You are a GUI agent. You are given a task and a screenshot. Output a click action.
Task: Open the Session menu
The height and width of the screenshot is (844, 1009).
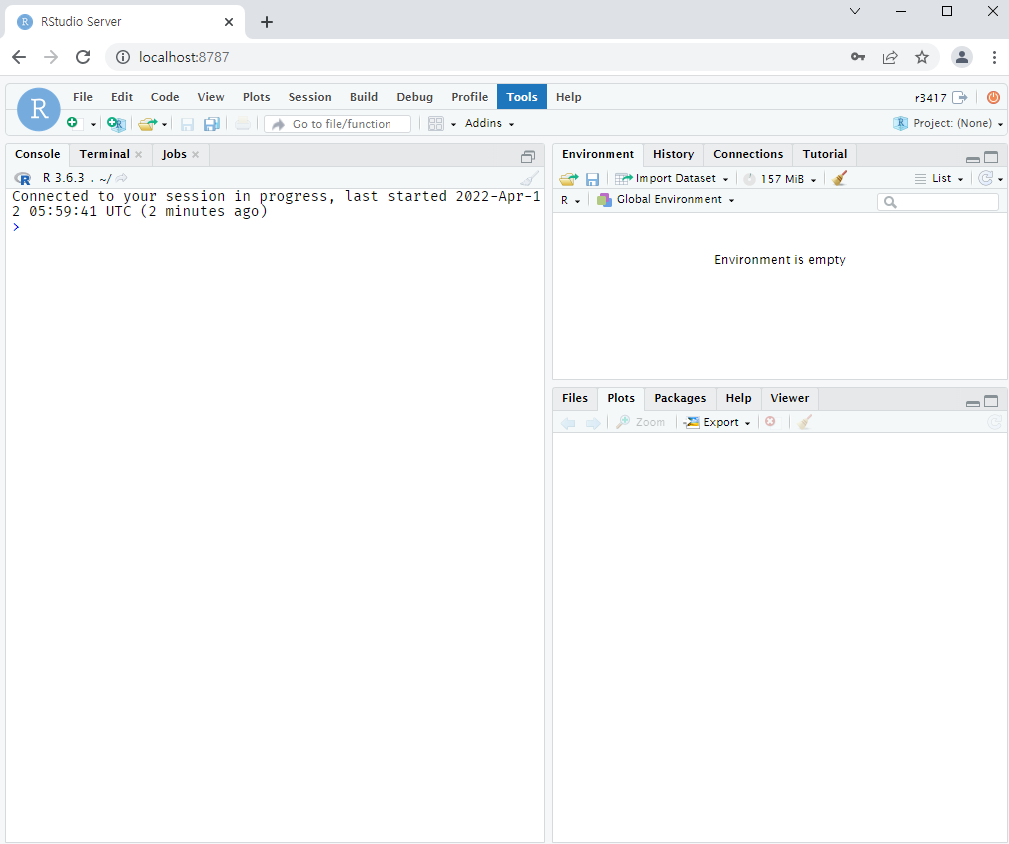[x=310, y=97]
